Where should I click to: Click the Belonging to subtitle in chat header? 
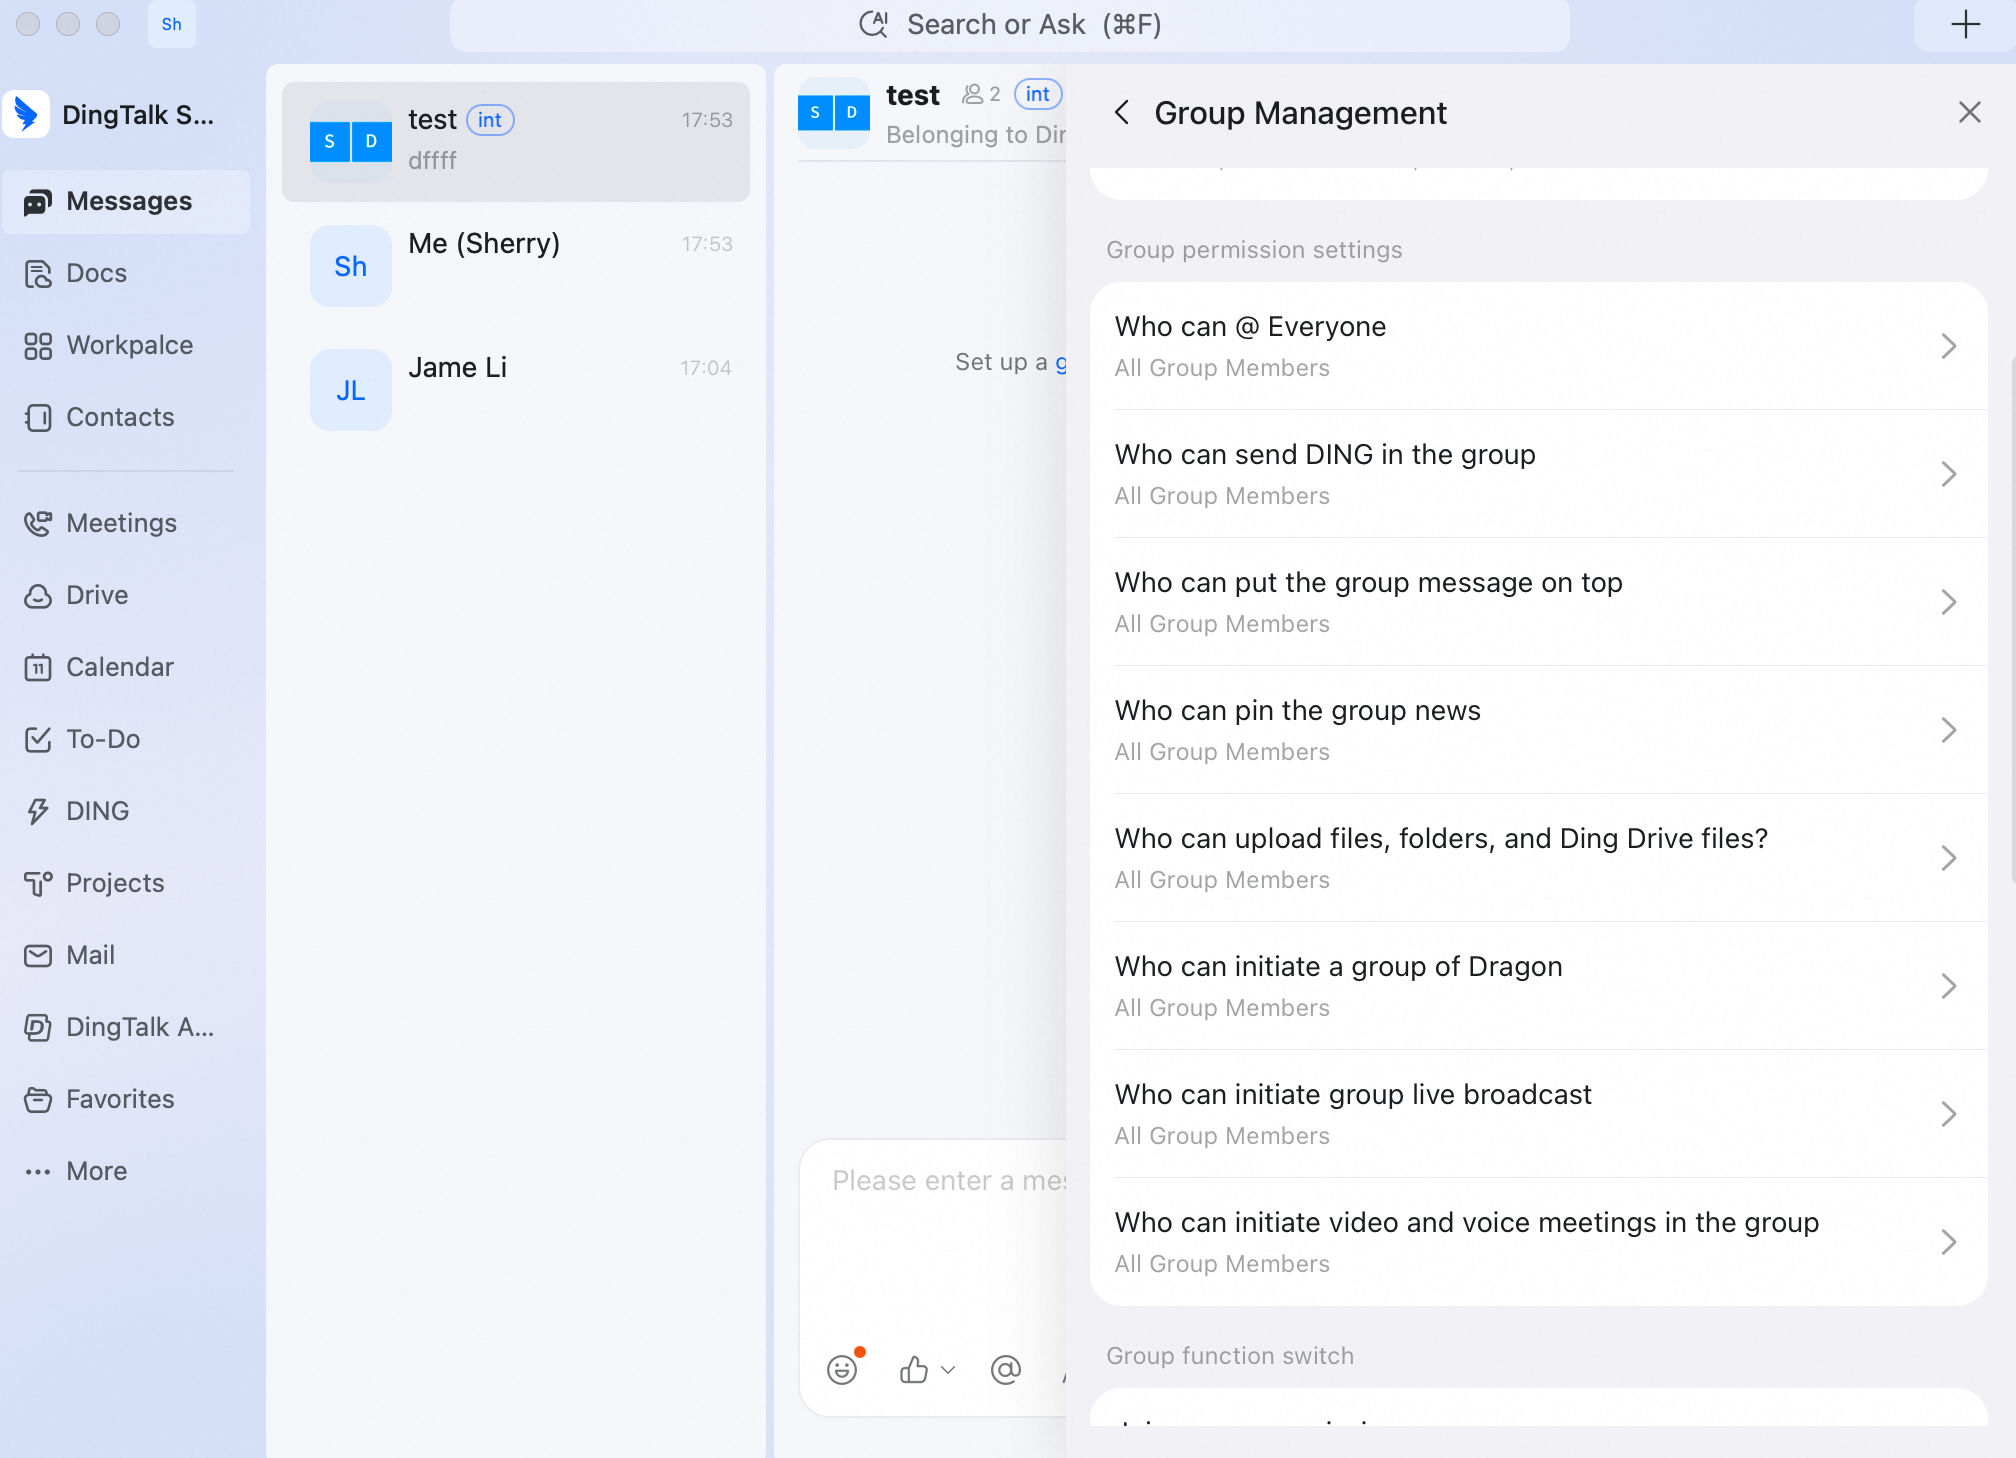[x=976, y=135]
